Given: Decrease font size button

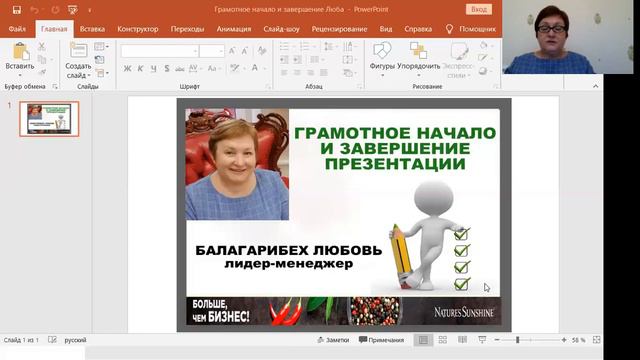Looking at the screenshot, I should [x=245, y=51].
